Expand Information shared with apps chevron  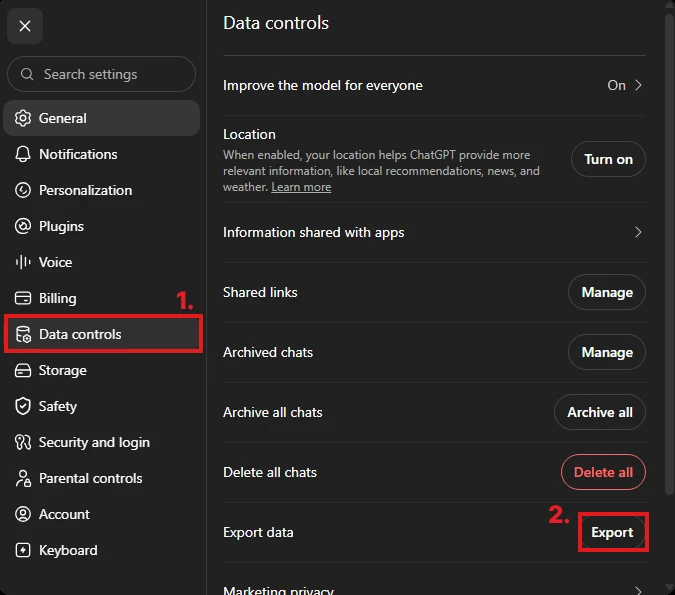638,232
